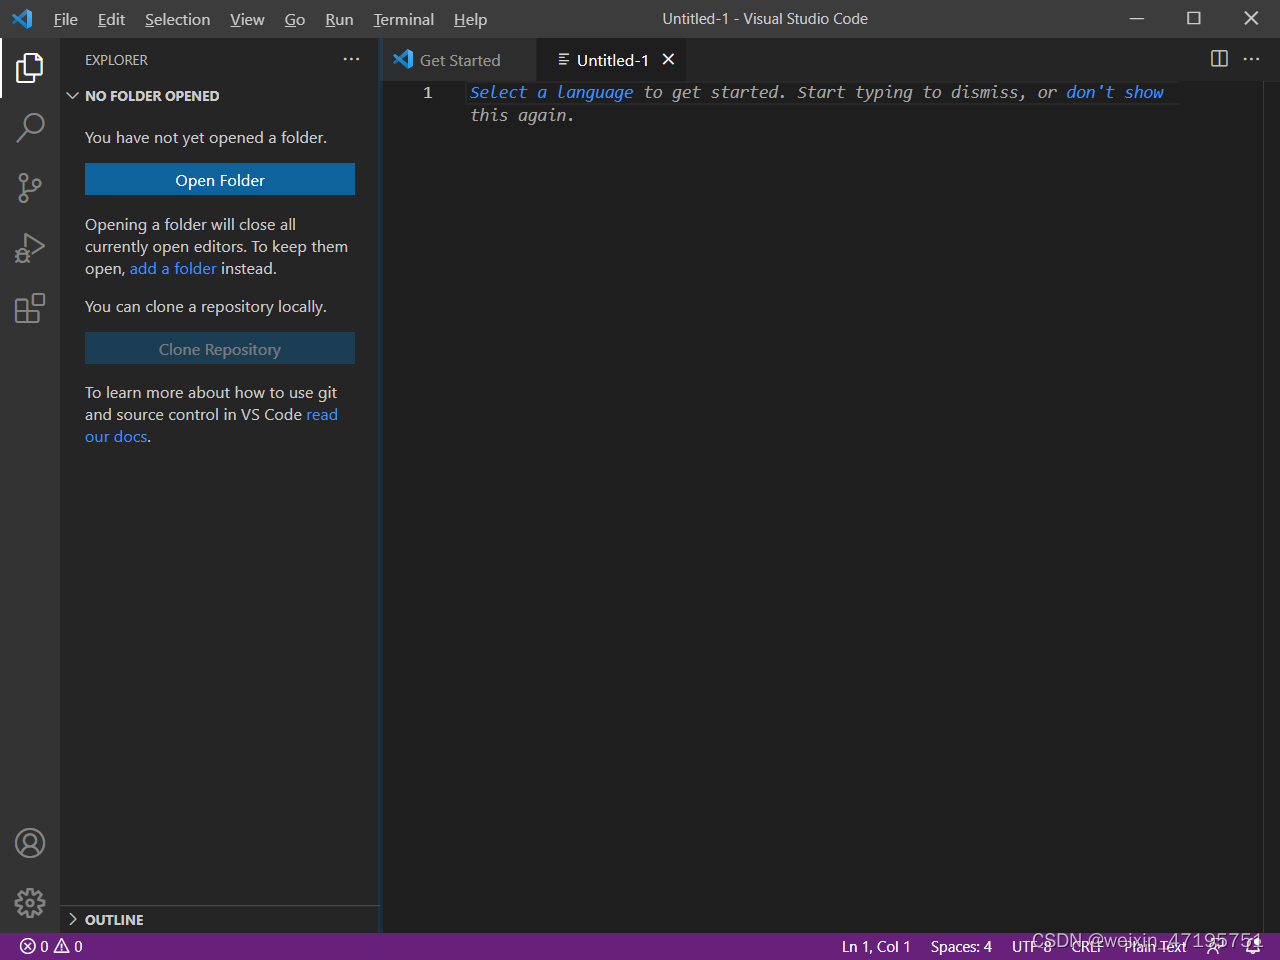The height and width of the screenshot is (960, 1280).
Task: Open the Go menu
Action: (295, 19)
